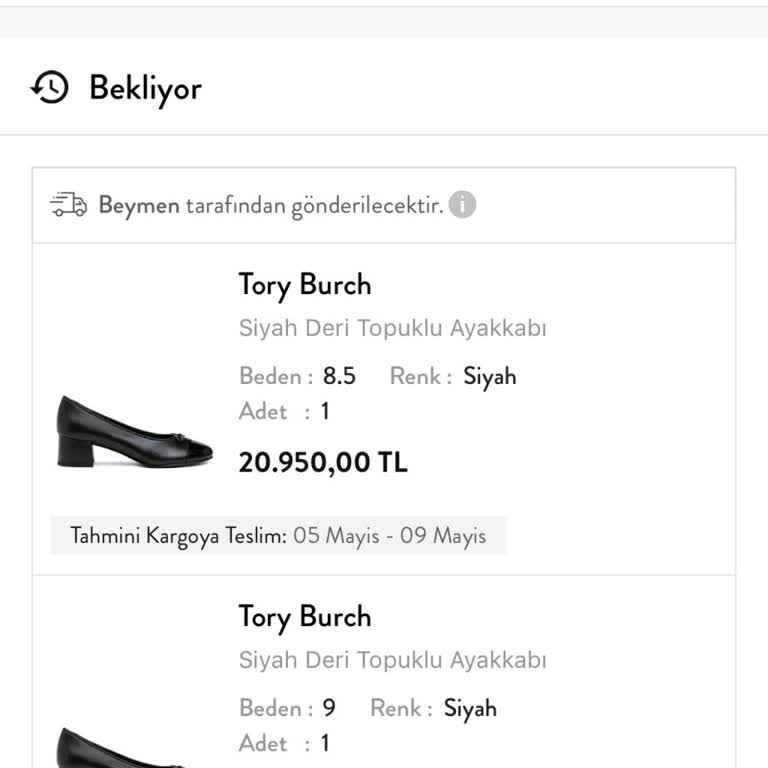
Task: Open Tory Burch brand of size 9 item
Action: [305, 617]
